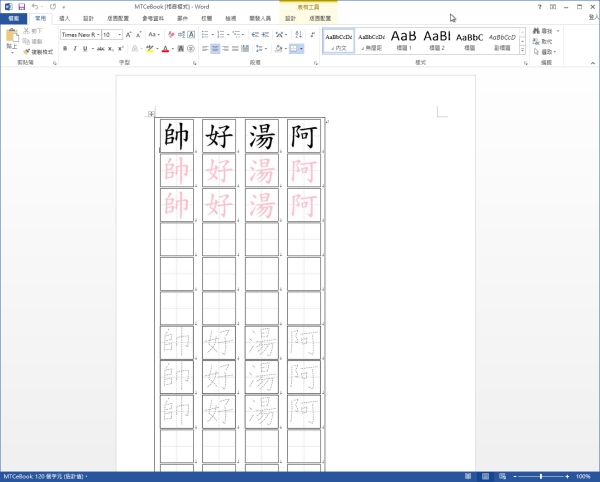This screenshot has height=482, width=600.
Task: Toggle subscript formatting
Action: (x=113, y=48)
